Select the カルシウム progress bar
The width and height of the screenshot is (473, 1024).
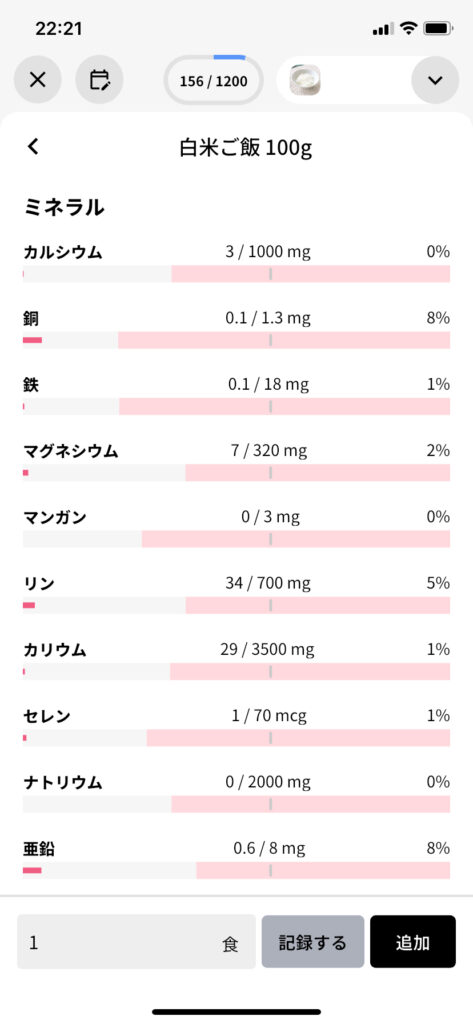point(236,274)
